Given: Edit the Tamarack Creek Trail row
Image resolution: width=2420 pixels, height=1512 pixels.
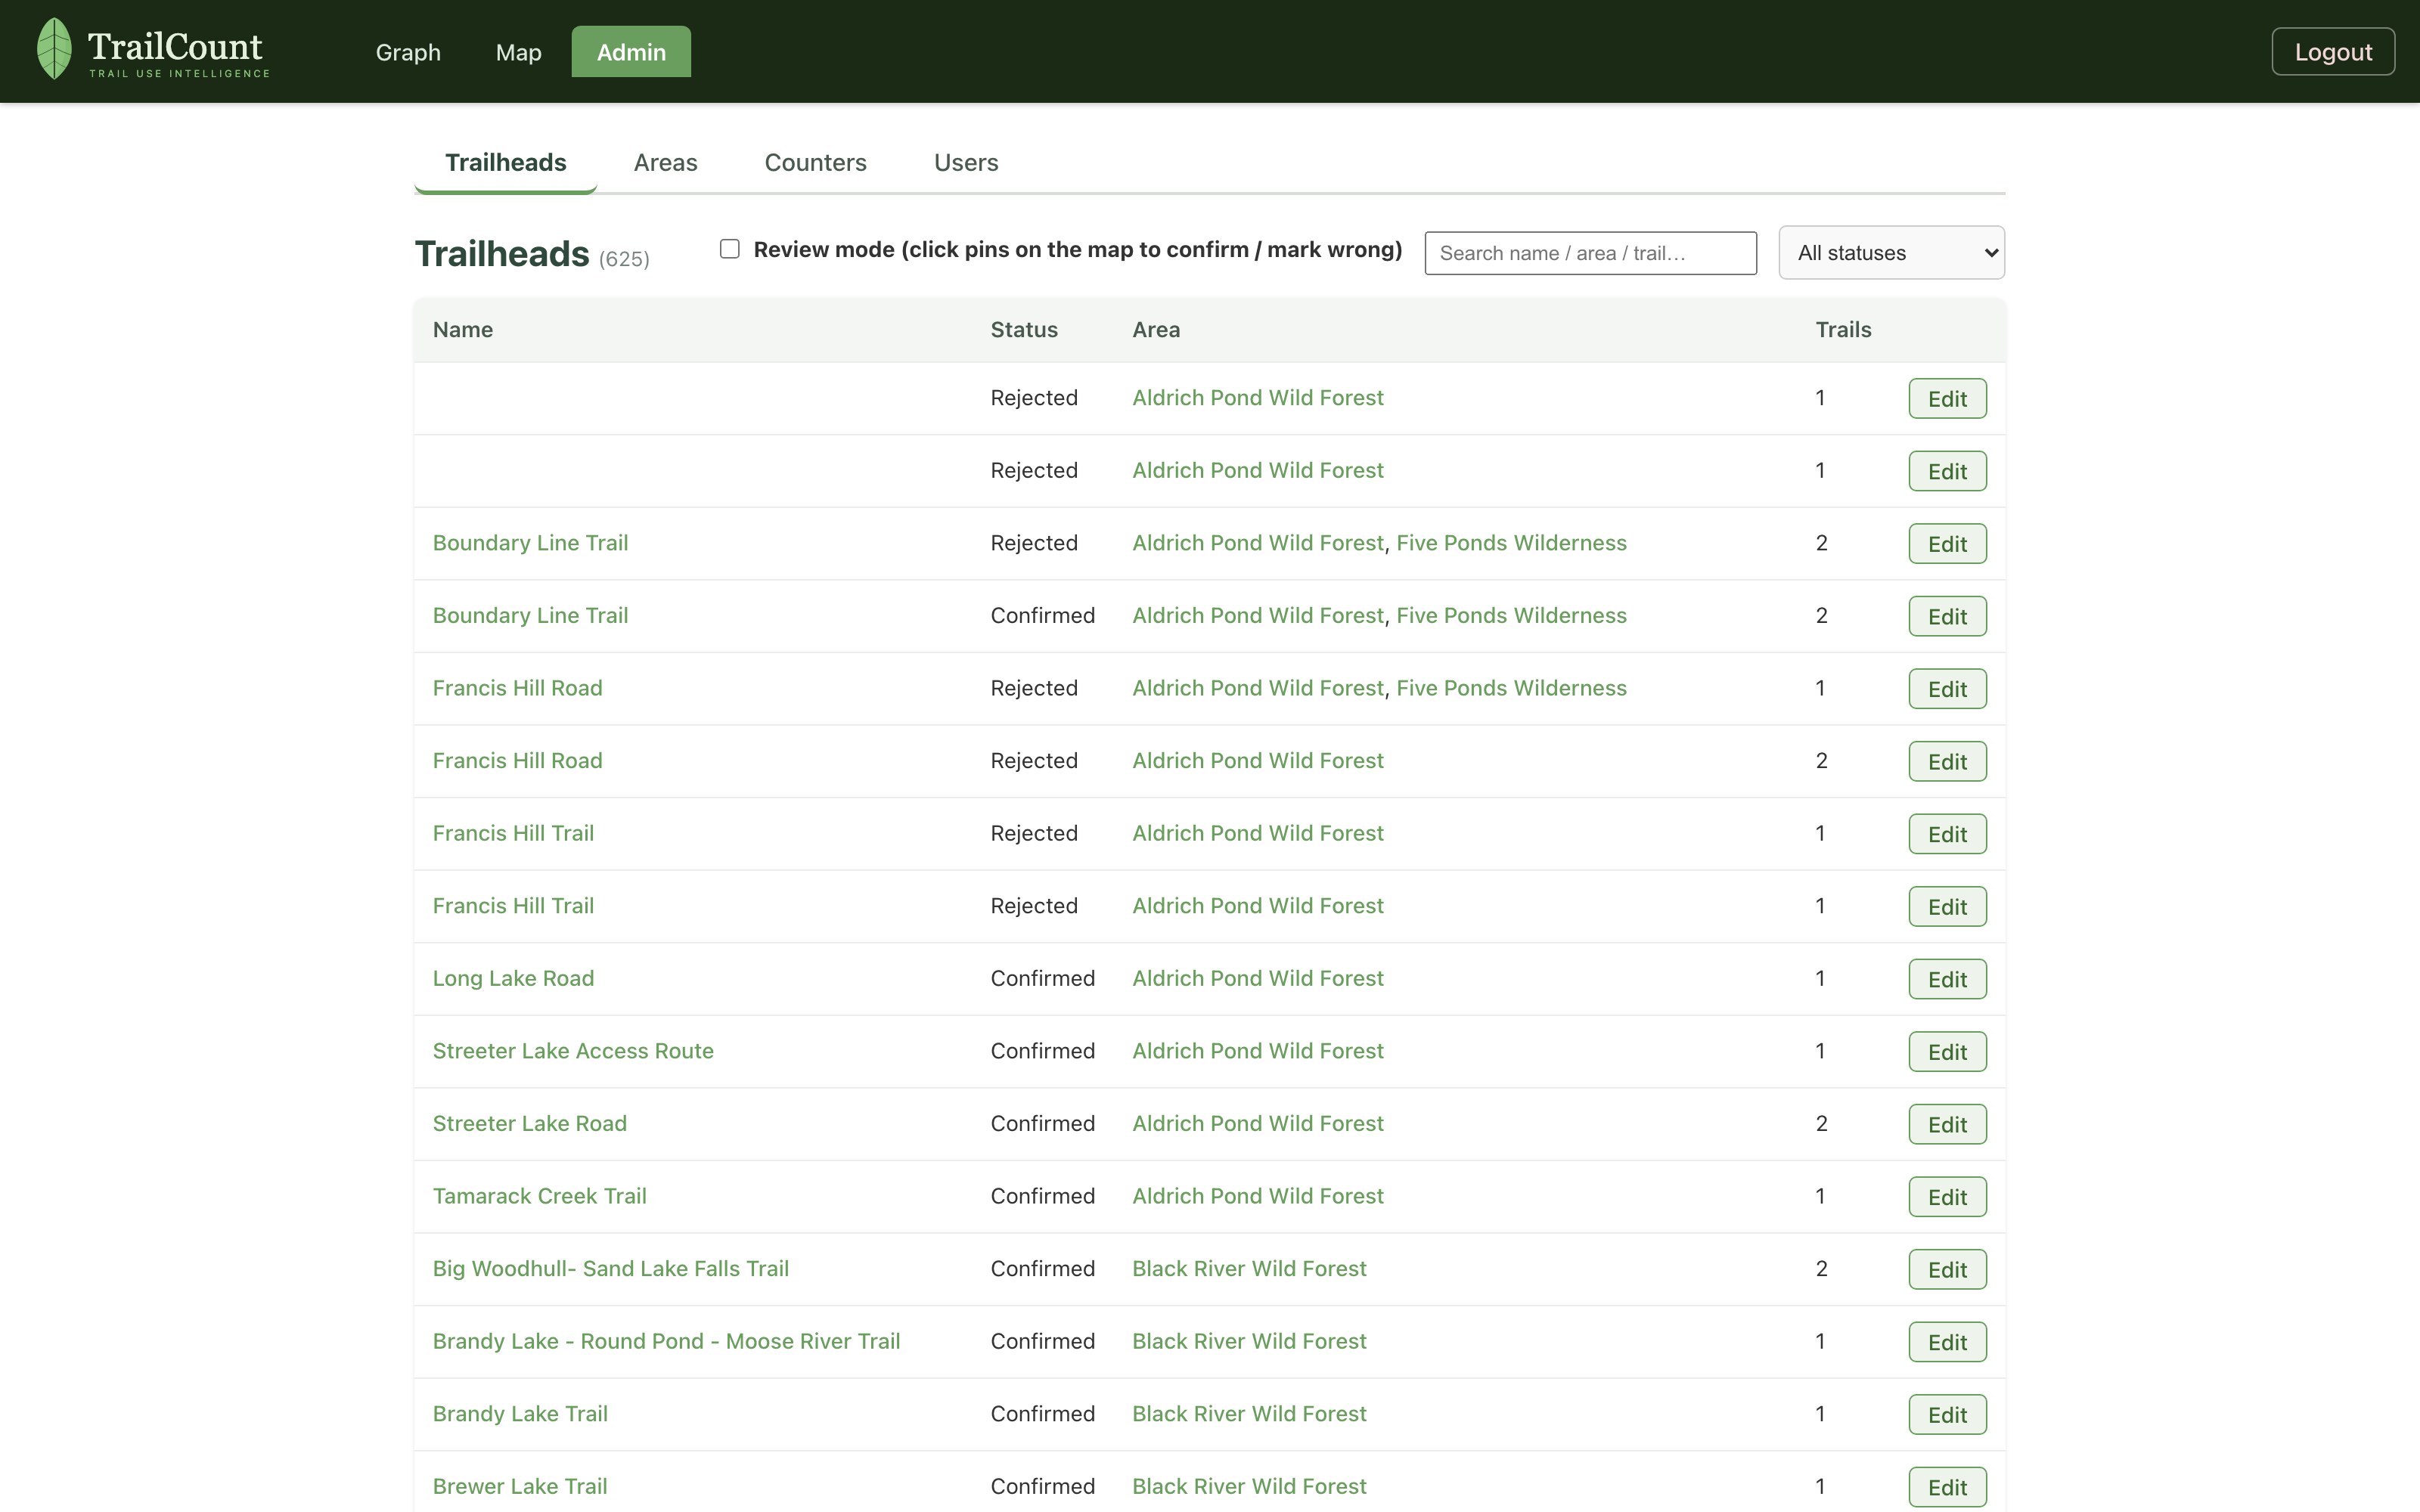Looking at the screenshot, I should [1947, 1198].
